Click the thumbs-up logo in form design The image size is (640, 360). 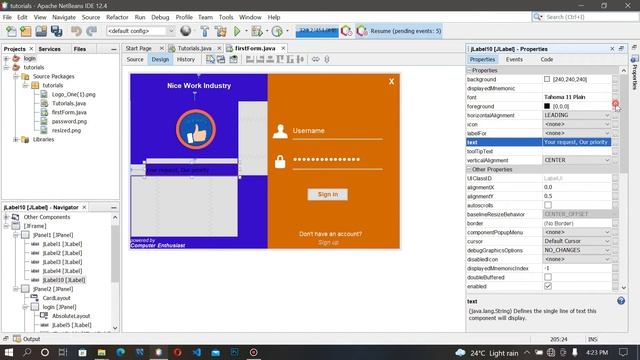point(196,129)
